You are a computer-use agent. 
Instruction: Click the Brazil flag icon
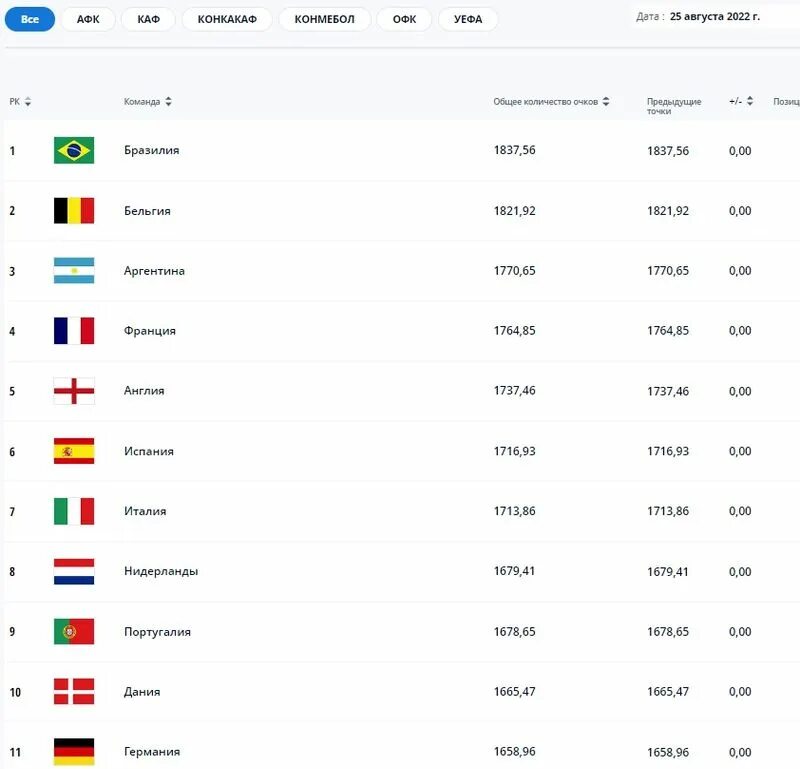coord(74,150)
